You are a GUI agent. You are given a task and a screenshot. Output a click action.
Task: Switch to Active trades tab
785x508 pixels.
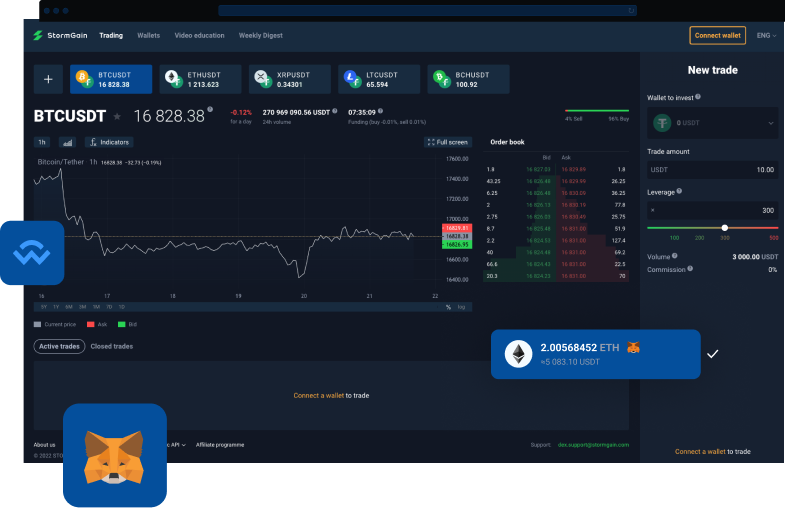tap(59, 346)
